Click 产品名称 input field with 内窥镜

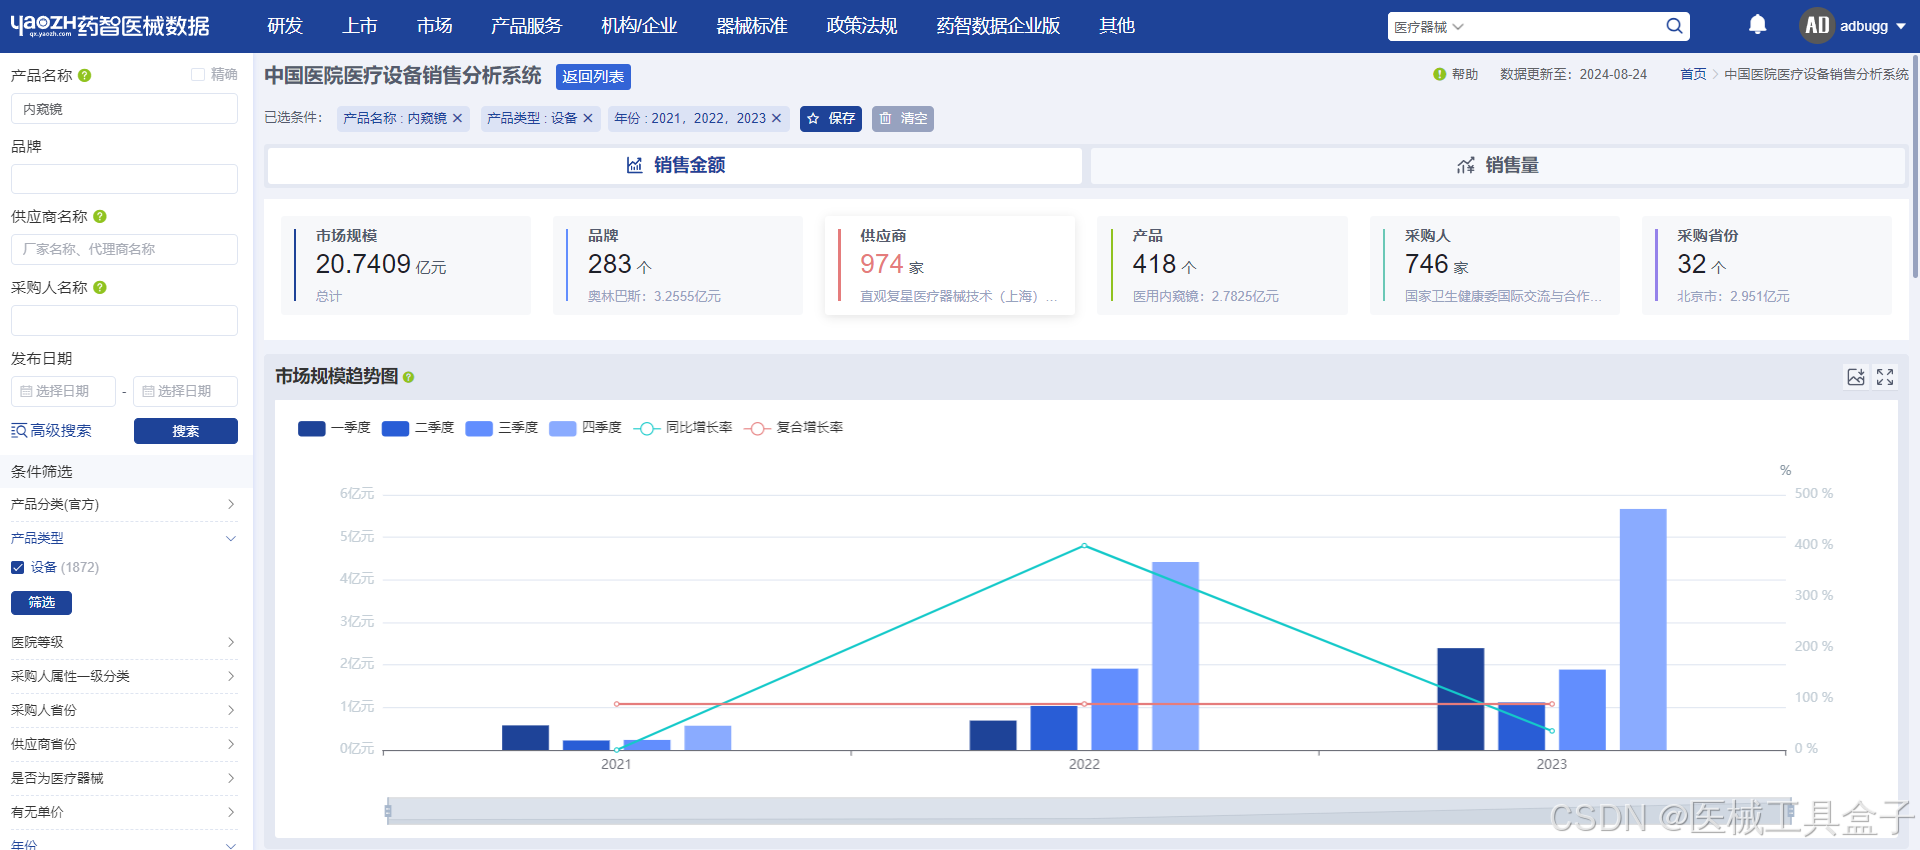124,109
